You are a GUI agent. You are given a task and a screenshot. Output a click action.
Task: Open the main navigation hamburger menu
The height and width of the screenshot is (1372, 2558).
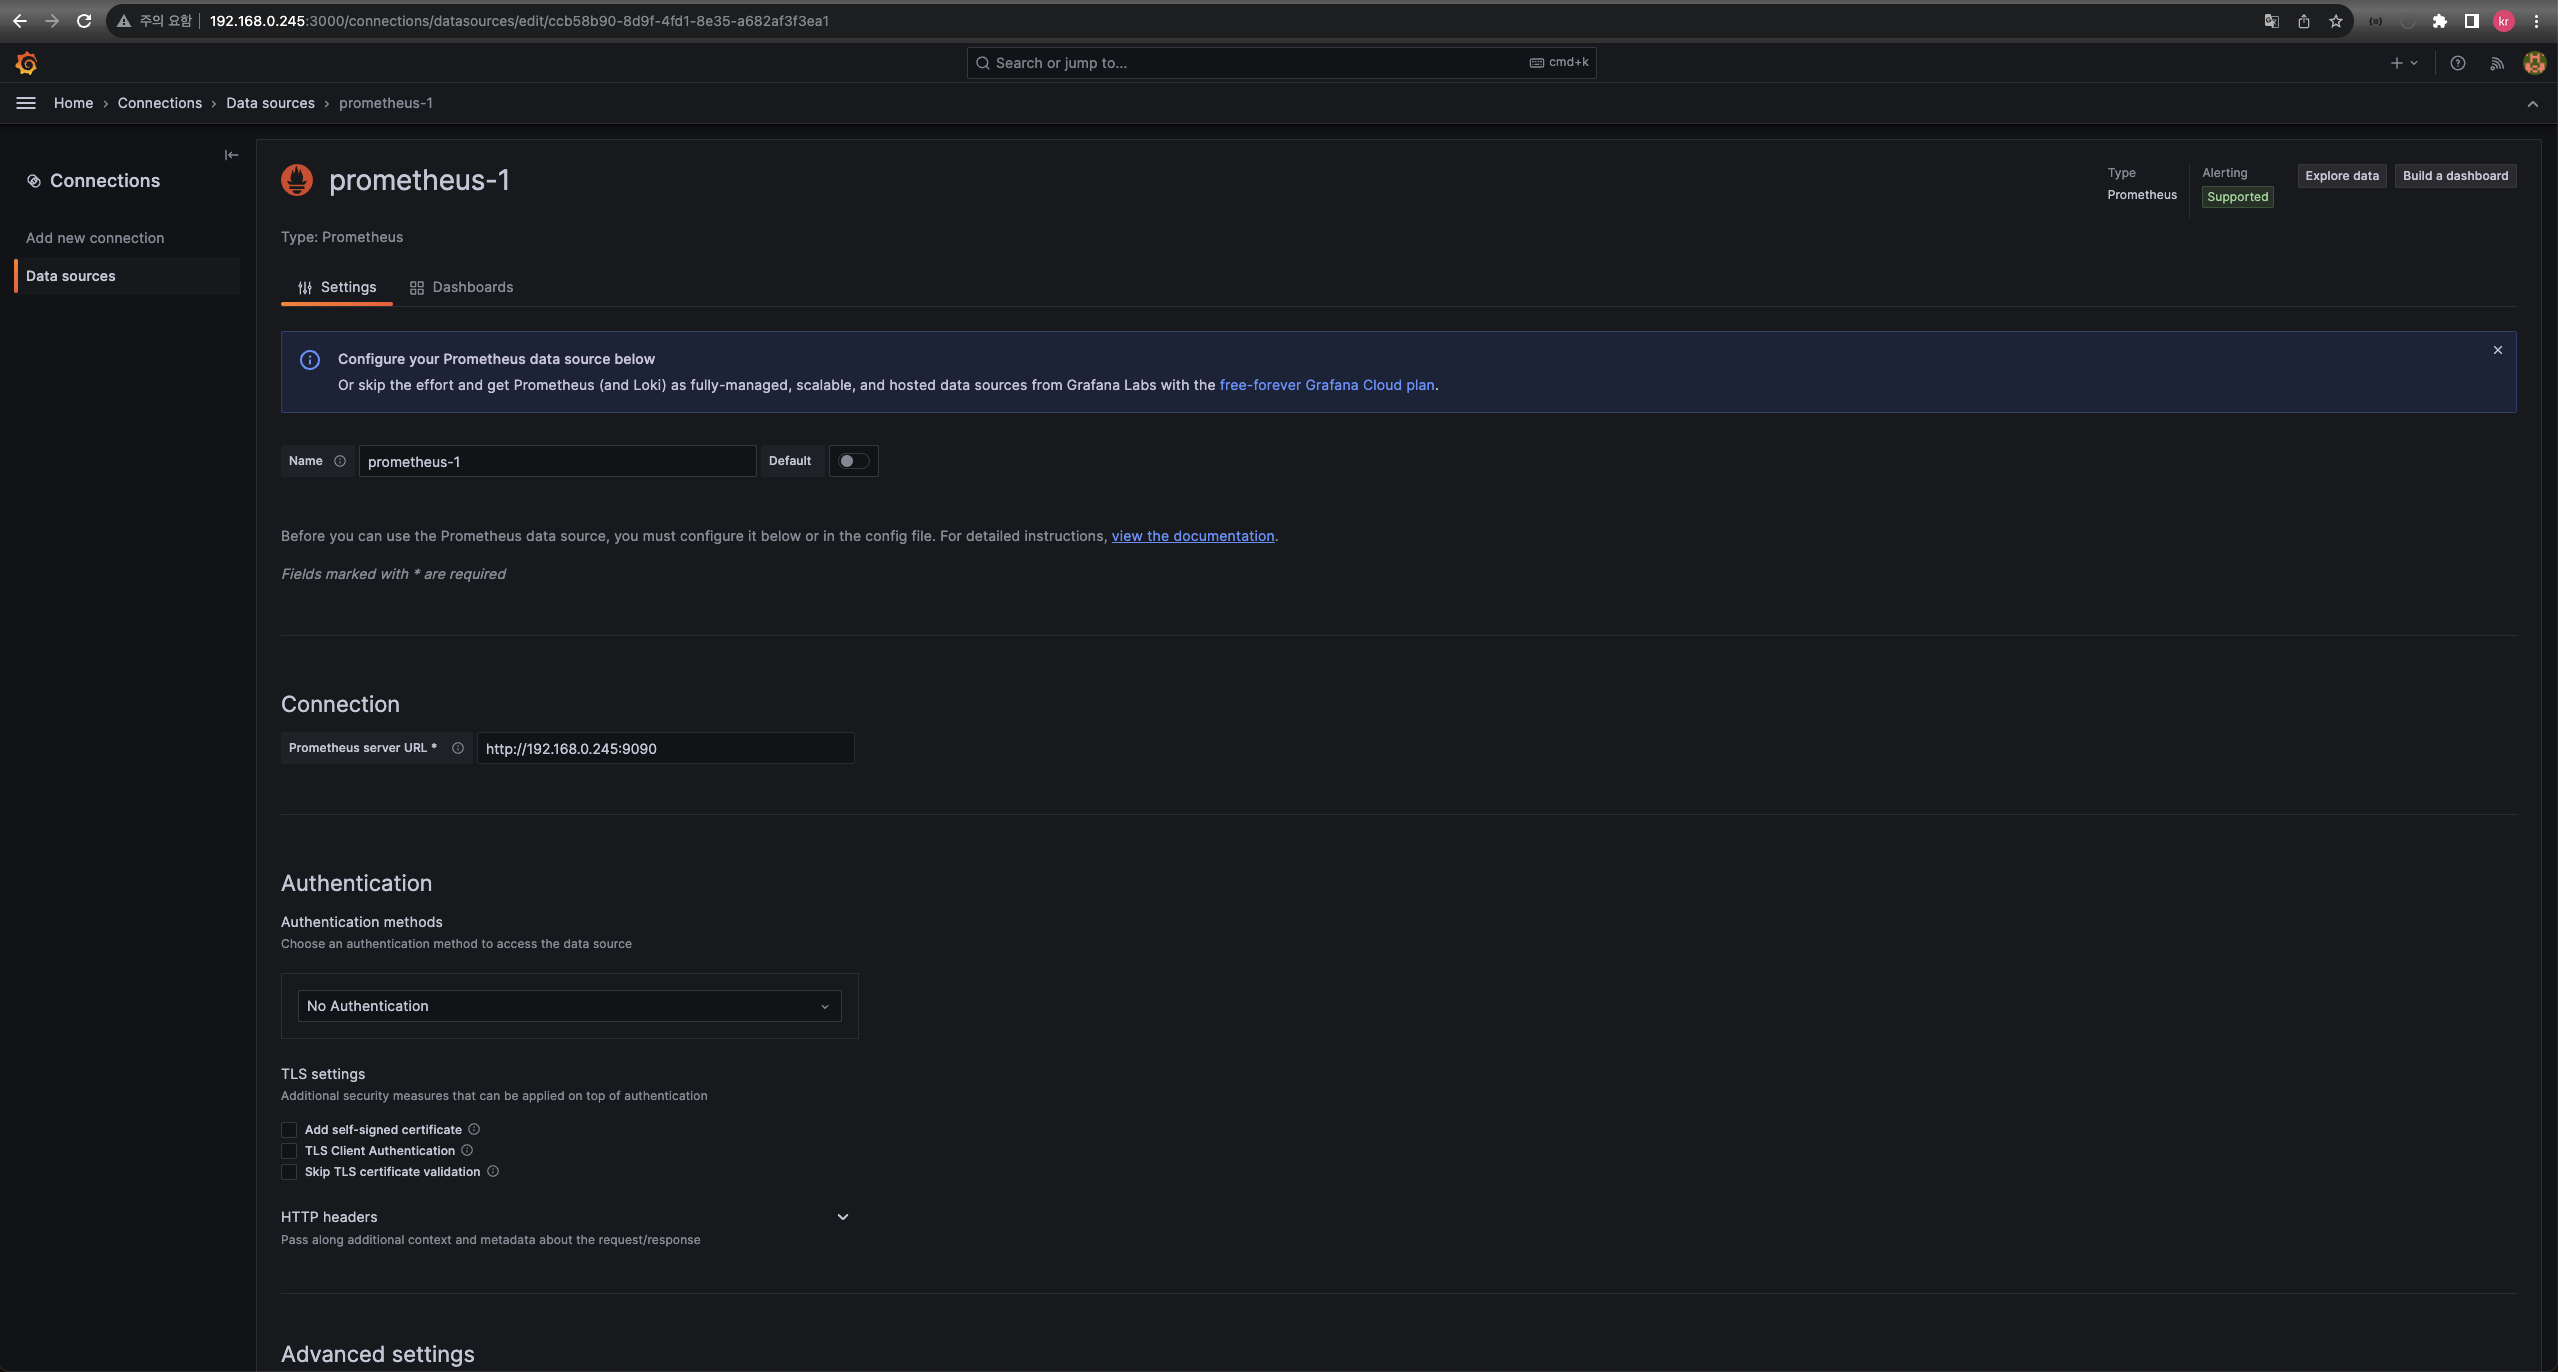[x=25, y=102]
